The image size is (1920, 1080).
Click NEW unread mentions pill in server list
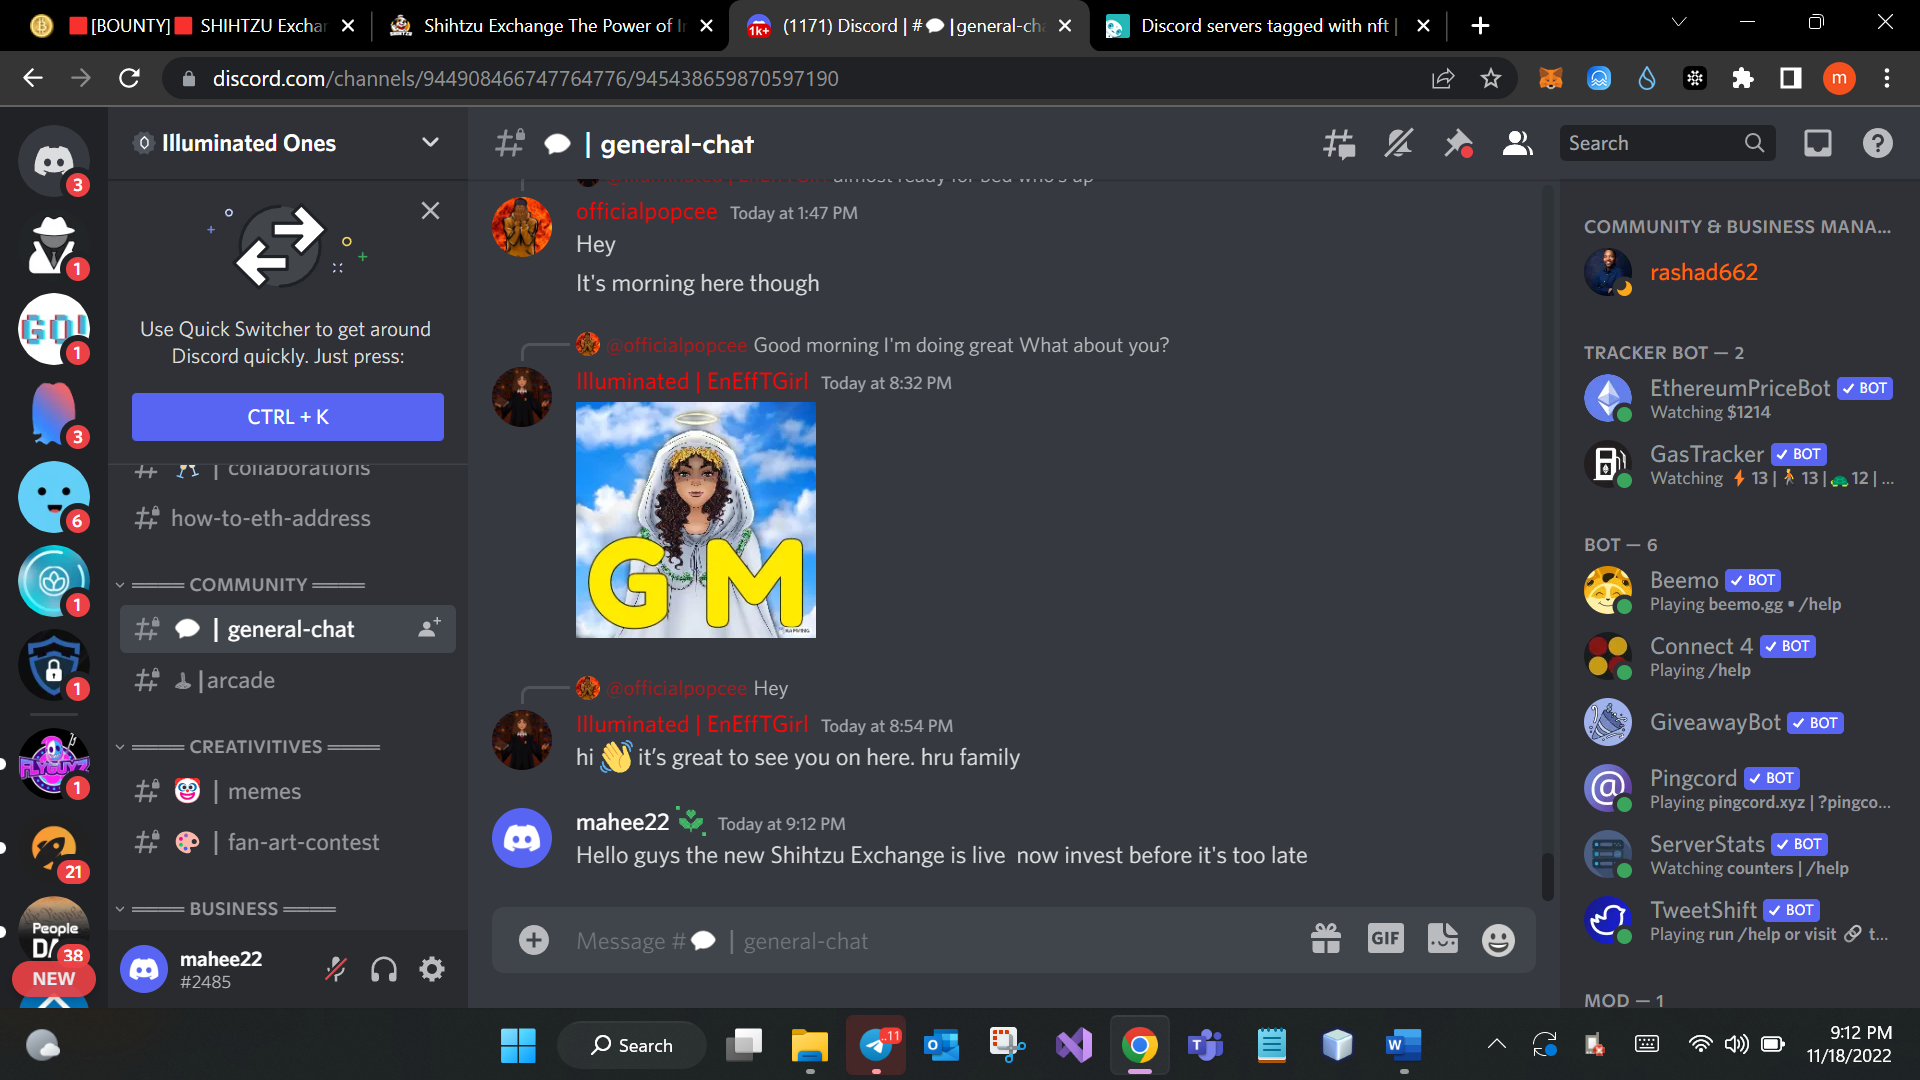click(54, 979)
